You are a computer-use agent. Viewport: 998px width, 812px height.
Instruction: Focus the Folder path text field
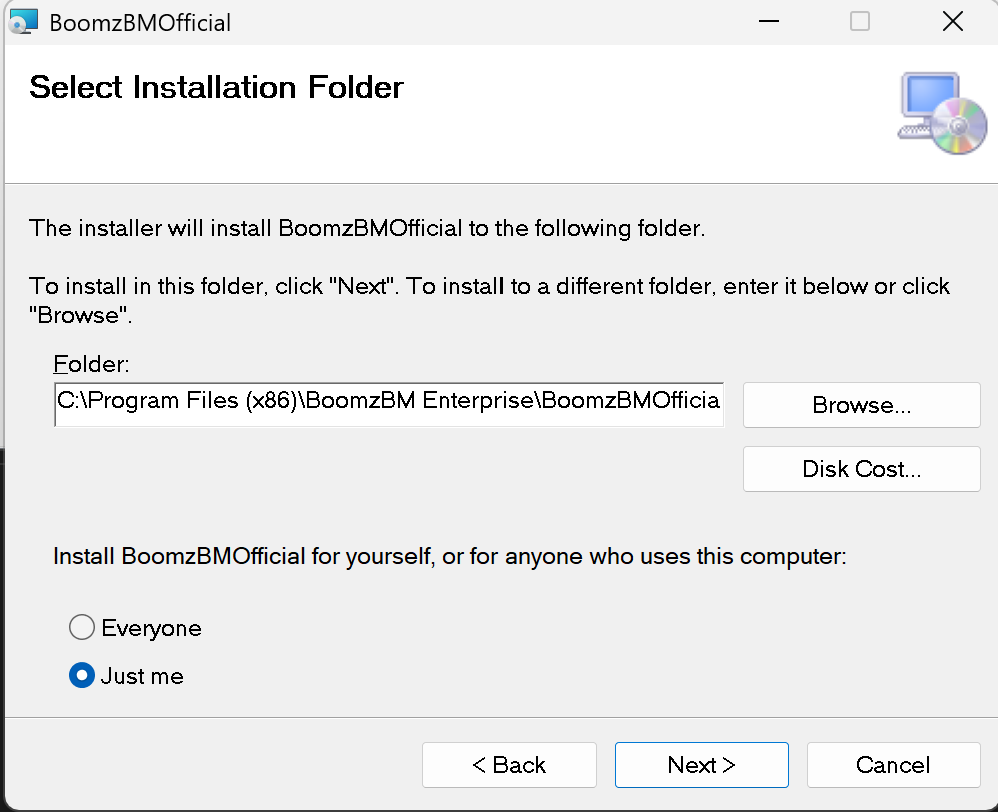coord(388,401)
